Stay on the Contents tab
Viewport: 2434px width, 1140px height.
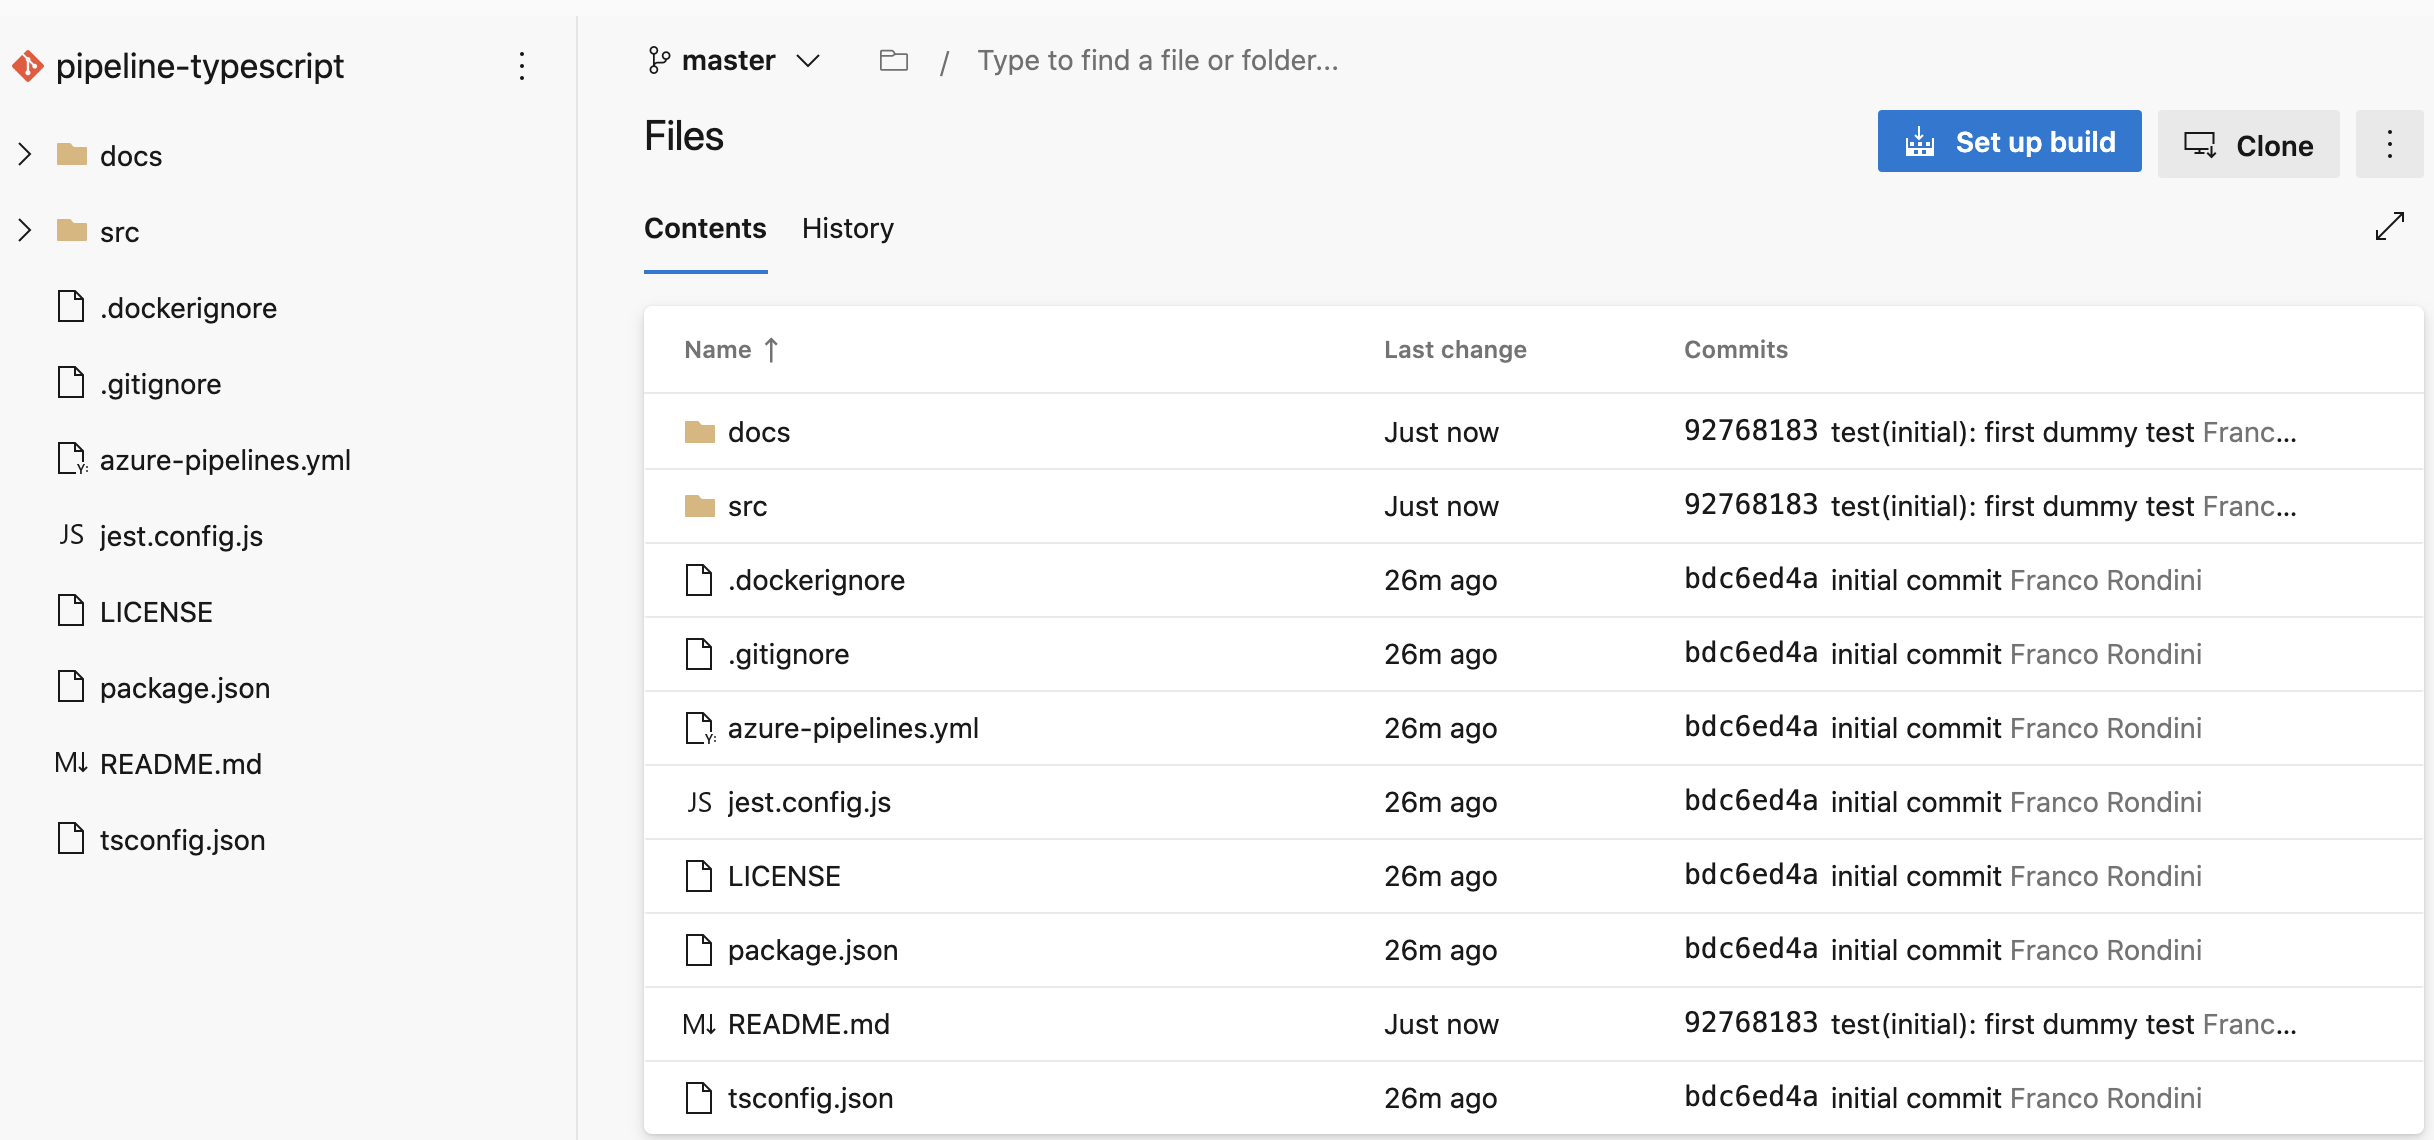705,229
